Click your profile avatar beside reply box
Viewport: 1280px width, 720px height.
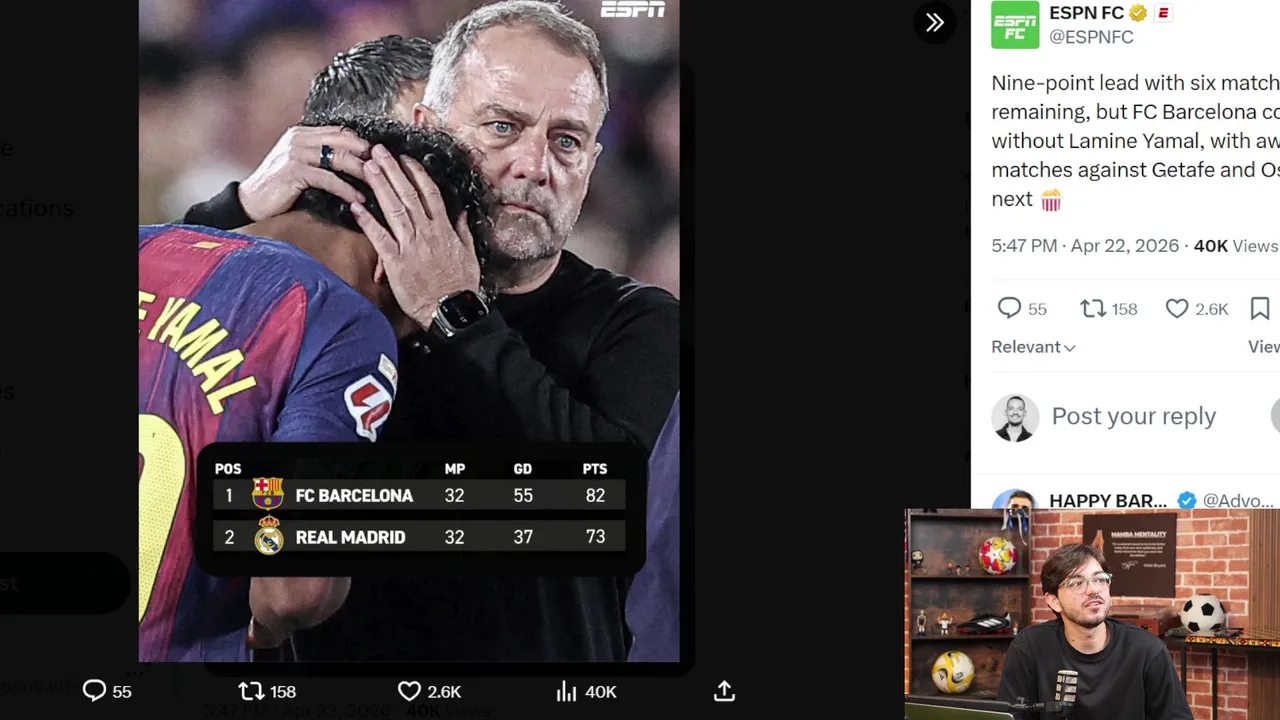tap(1015, 417)
